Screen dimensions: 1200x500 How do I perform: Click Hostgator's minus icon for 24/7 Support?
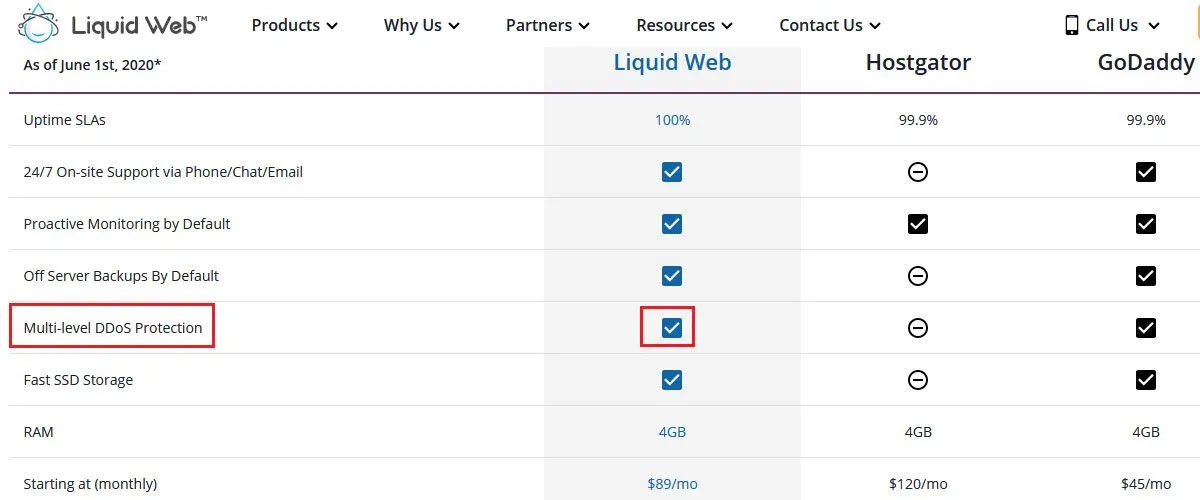pos(918,172)
